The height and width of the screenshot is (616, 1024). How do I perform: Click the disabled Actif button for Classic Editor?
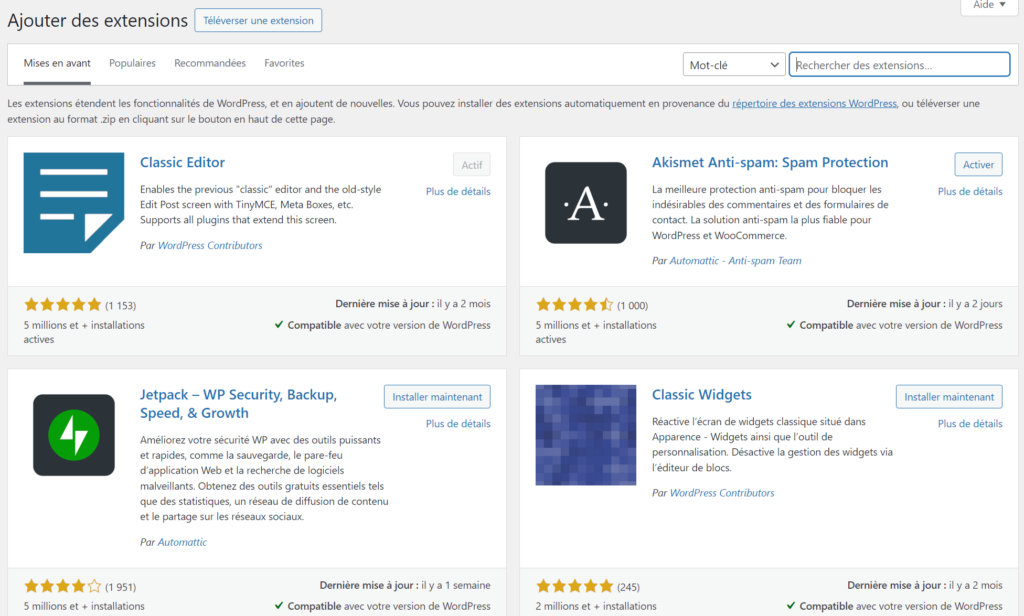point(472,165)
